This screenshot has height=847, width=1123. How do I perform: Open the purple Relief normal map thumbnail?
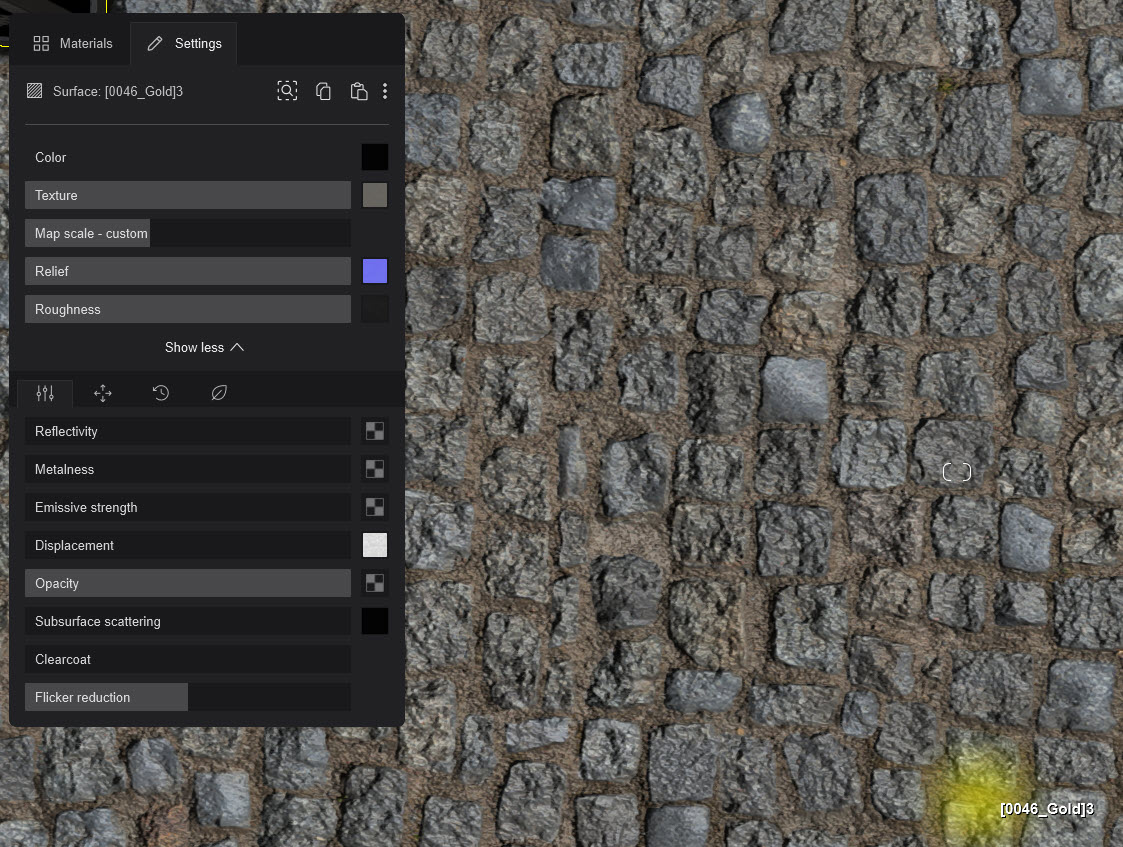(375, 271)
